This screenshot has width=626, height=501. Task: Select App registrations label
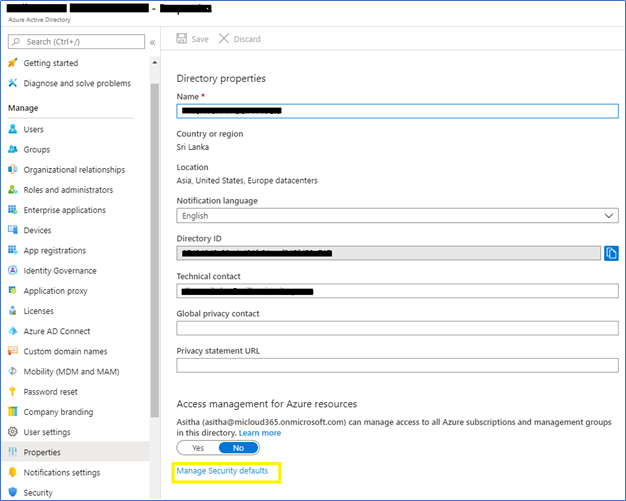point(55,250)
